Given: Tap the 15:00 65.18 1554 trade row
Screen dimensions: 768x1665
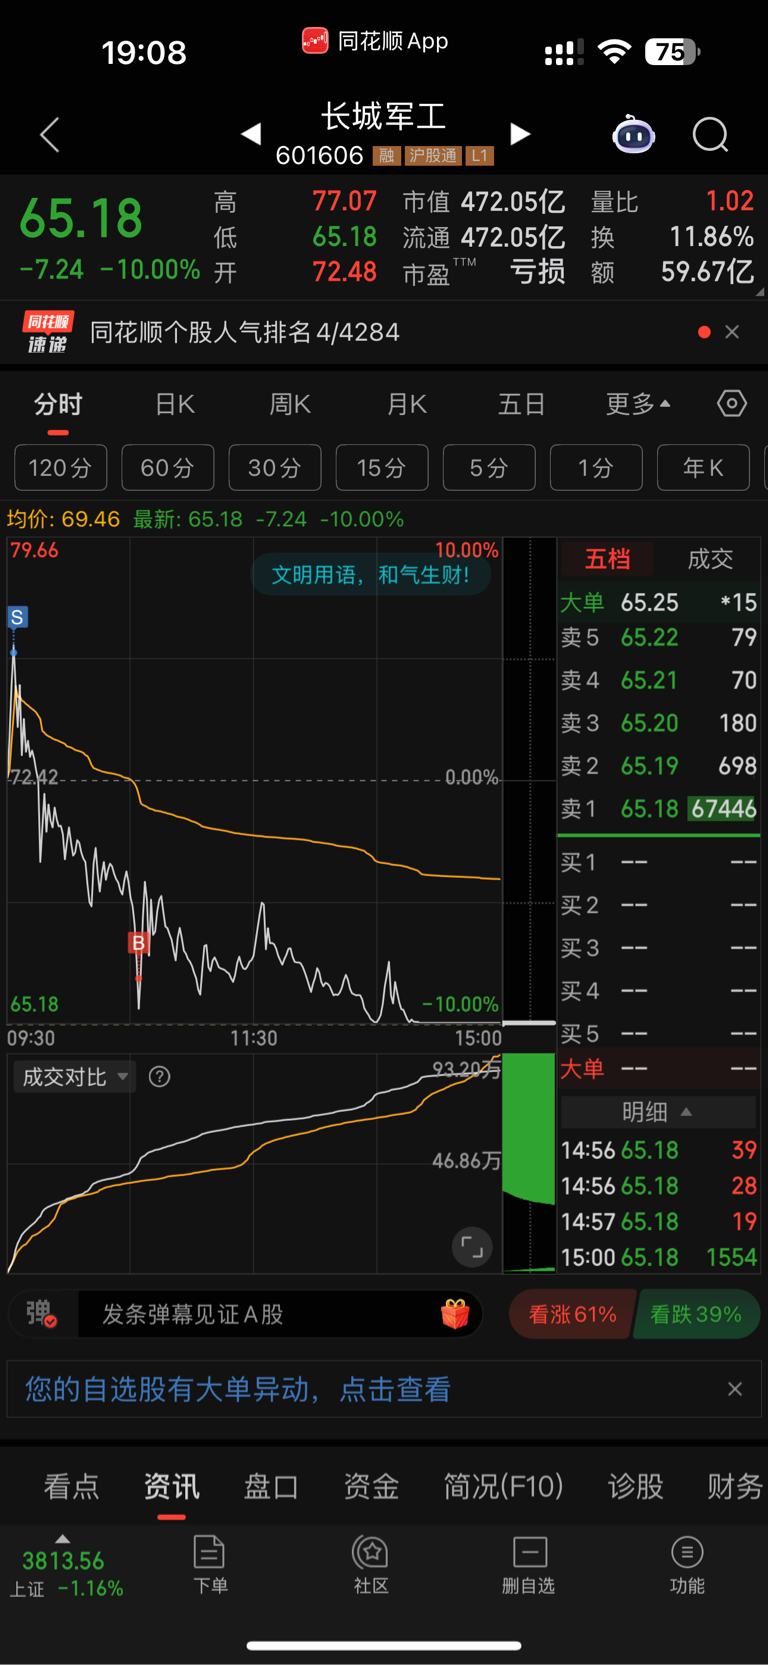Looking at the screenshot, I should tap(658, 1257).
